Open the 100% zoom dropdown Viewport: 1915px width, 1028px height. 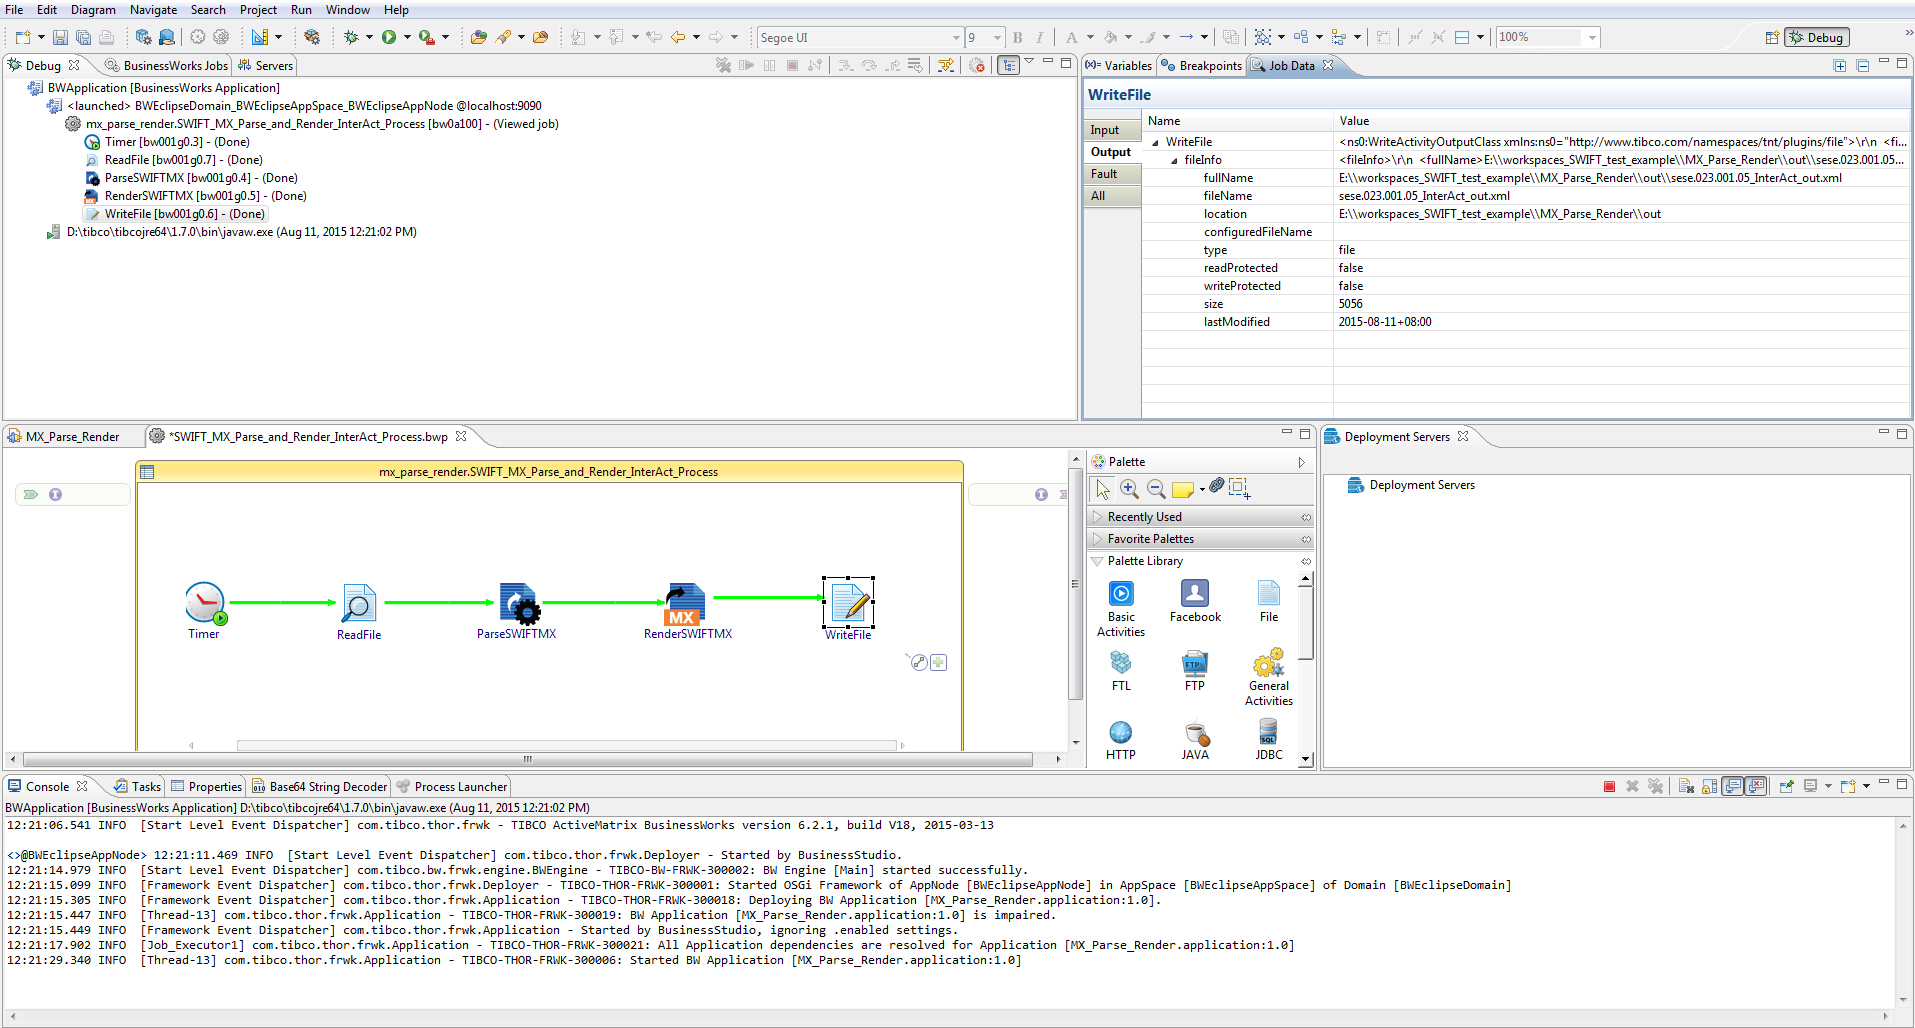pyautogui.click(x=1592, y=38)
